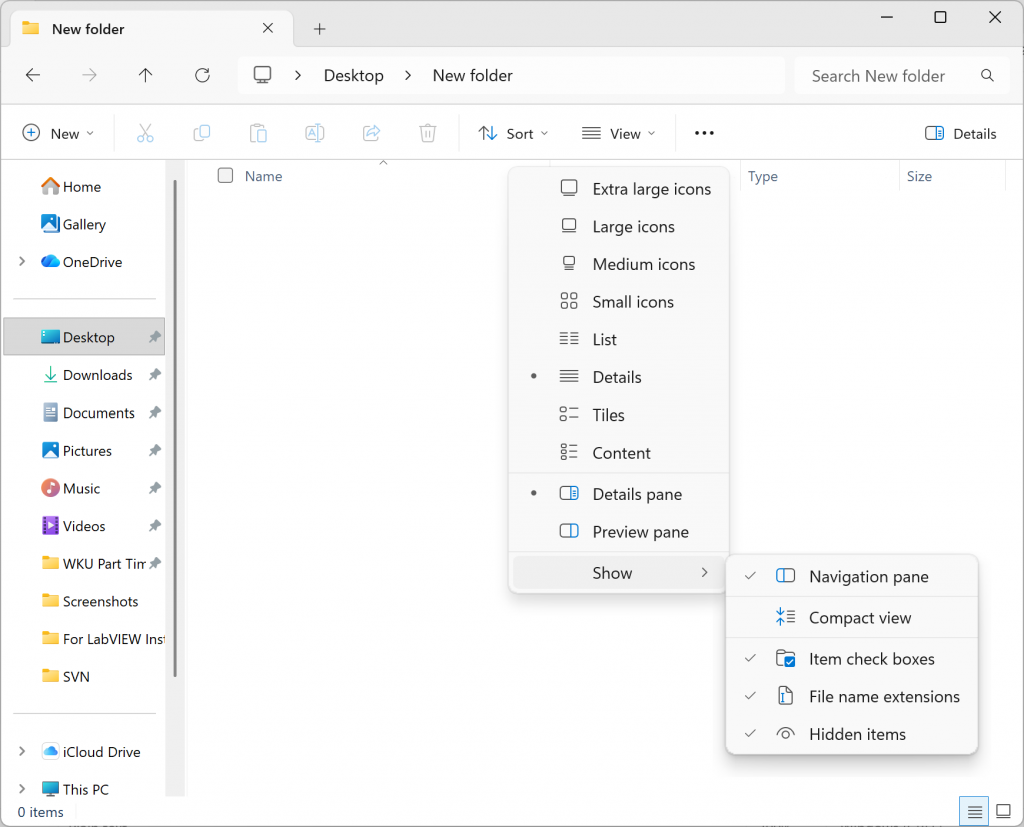Switch to details view in status bar
This screenshot has height=827, width=1024.
[974, 812]
